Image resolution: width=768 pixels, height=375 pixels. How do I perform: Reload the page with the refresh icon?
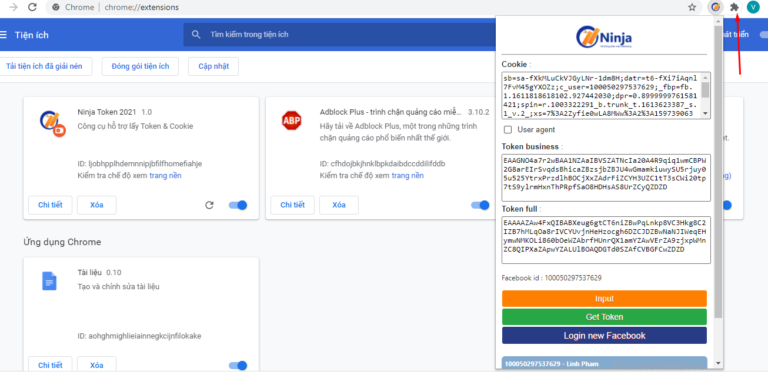pos(32,7)
